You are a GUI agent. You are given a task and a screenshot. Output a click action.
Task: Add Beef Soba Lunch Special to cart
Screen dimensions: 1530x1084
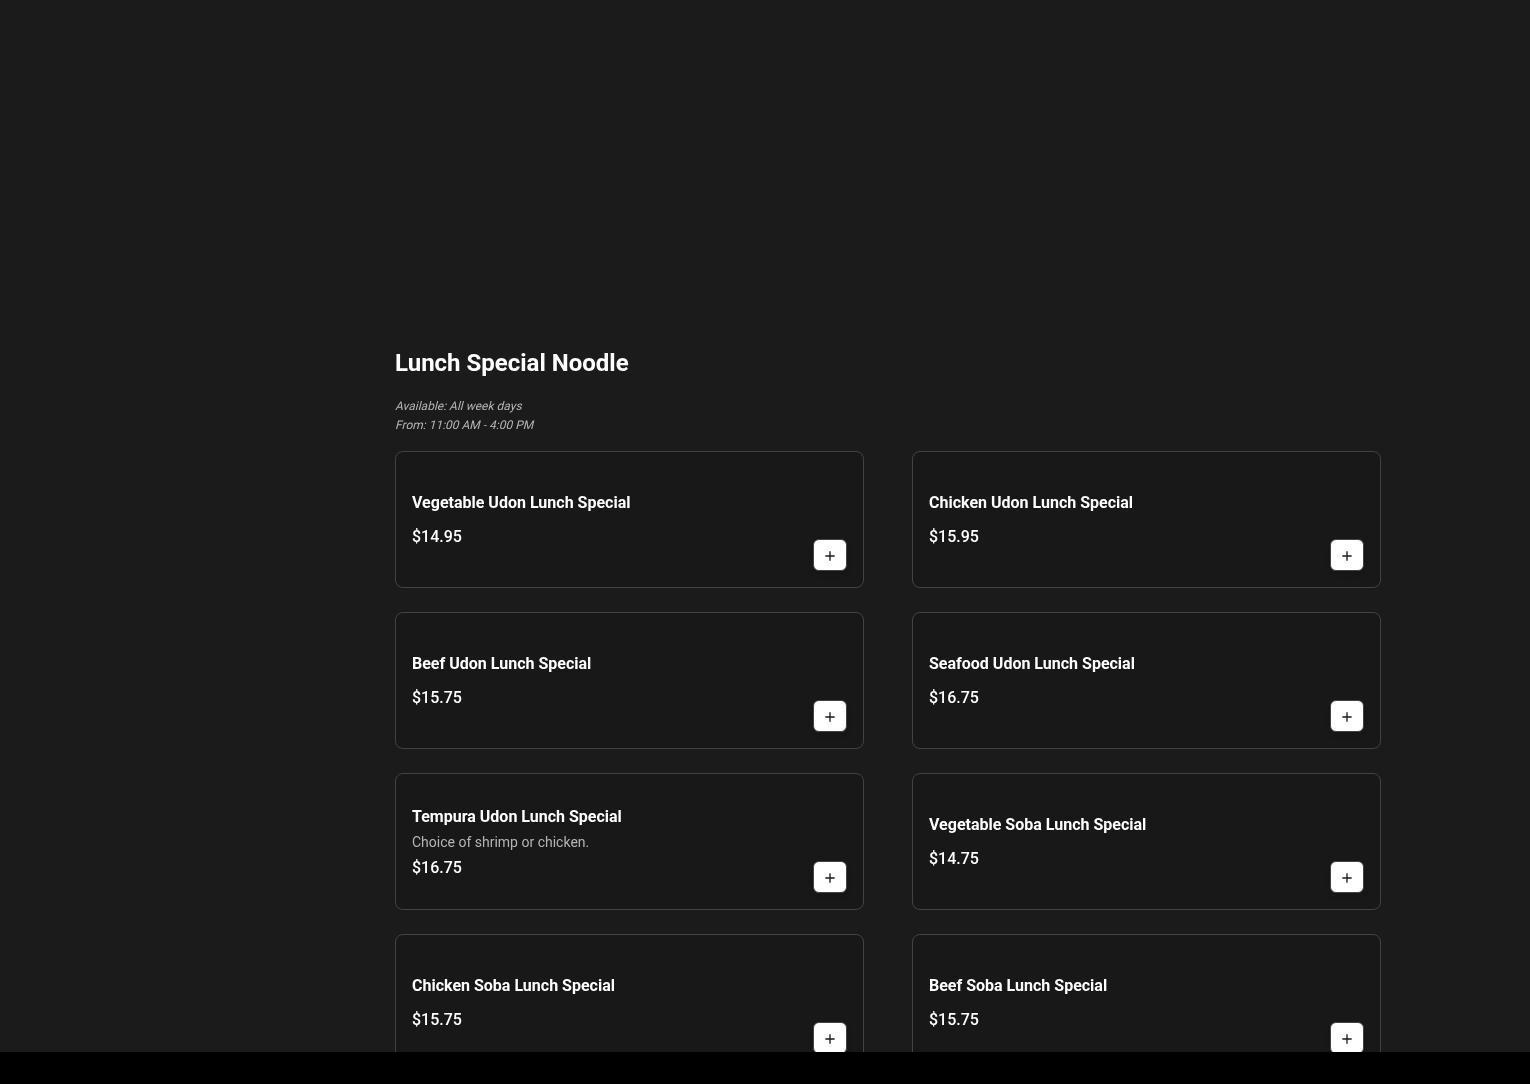tap(1346, 1037)
